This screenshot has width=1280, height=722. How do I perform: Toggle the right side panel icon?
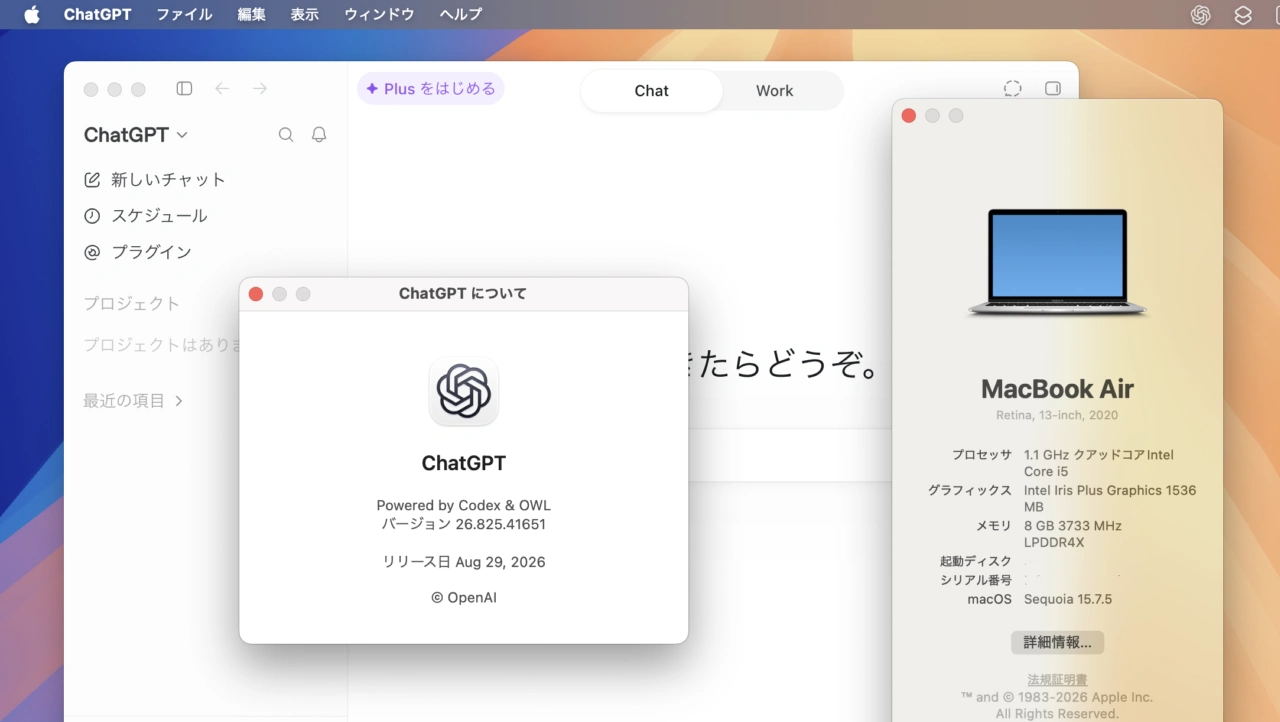1053,89
